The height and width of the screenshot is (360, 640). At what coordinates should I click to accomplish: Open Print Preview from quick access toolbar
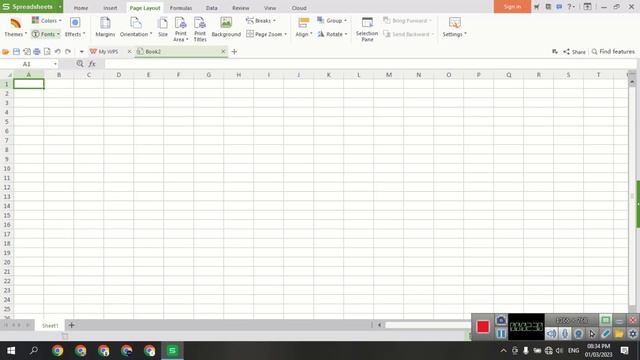click(x=47, y=51)
